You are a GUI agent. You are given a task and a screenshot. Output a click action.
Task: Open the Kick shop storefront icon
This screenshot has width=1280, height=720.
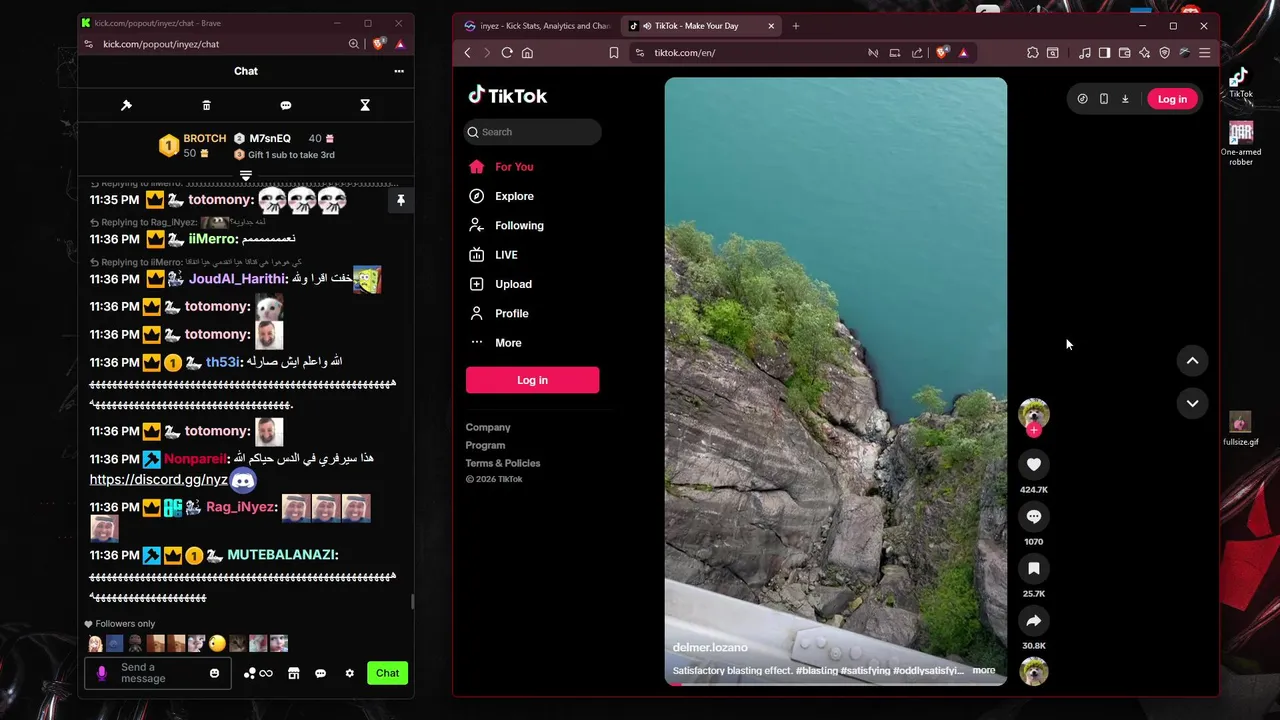(293, 673)
